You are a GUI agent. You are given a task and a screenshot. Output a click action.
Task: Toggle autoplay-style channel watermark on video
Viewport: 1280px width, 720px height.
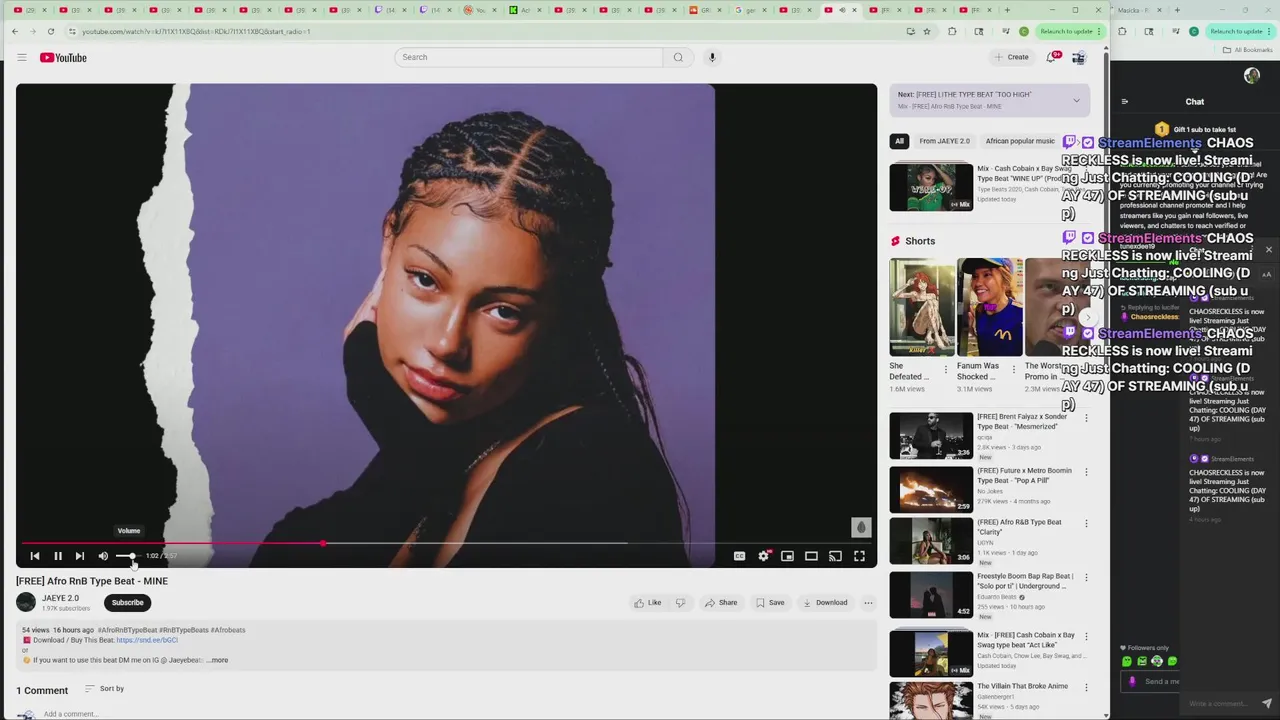pos(861,527)
